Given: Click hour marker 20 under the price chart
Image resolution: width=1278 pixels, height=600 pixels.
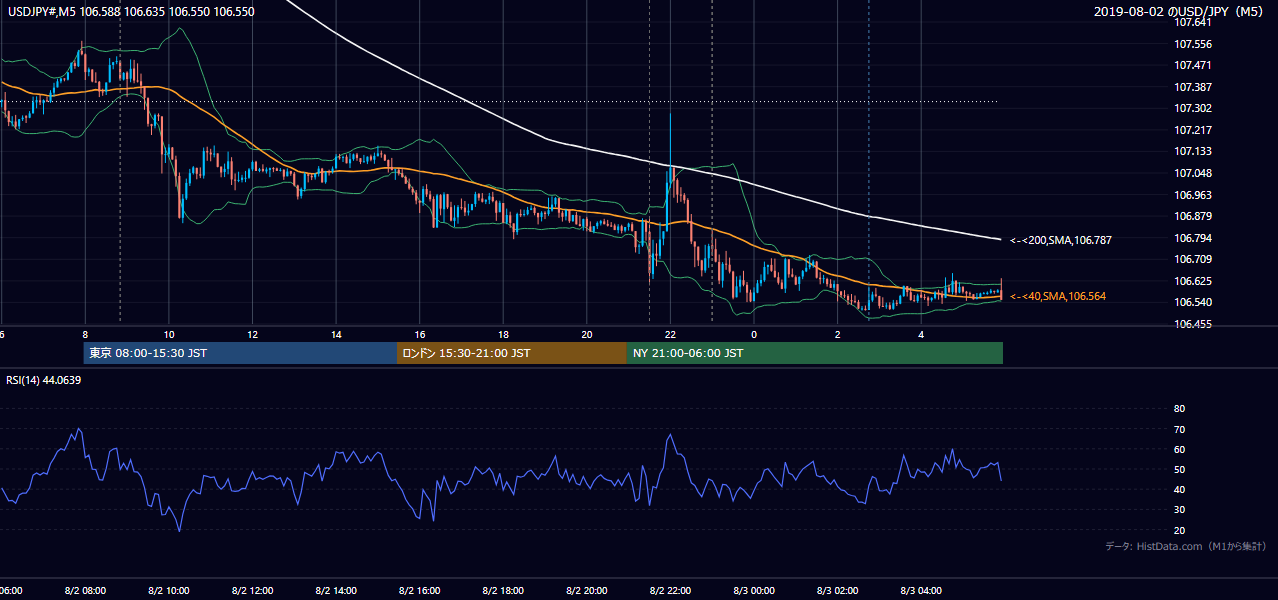Looking at the screenshot, I should [x=587, y=334].
